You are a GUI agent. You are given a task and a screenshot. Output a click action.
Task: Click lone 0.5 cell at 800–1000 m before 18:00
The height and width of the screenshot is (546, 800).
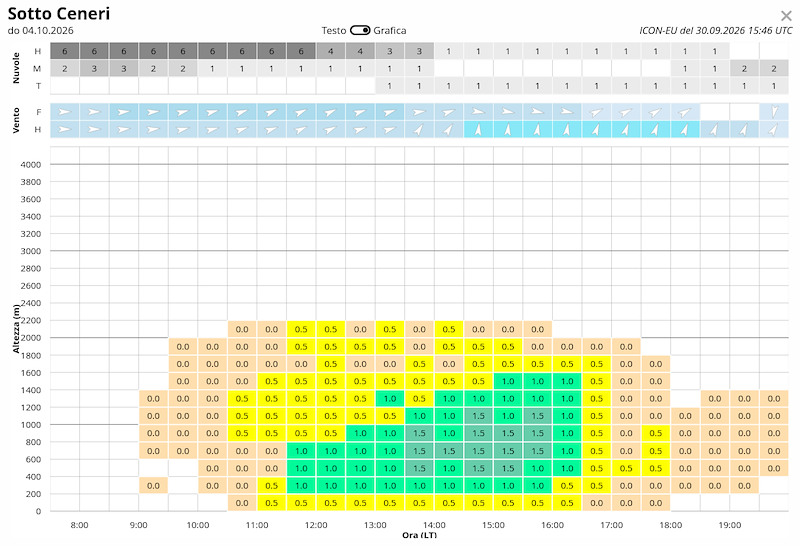tap(656, 433)
